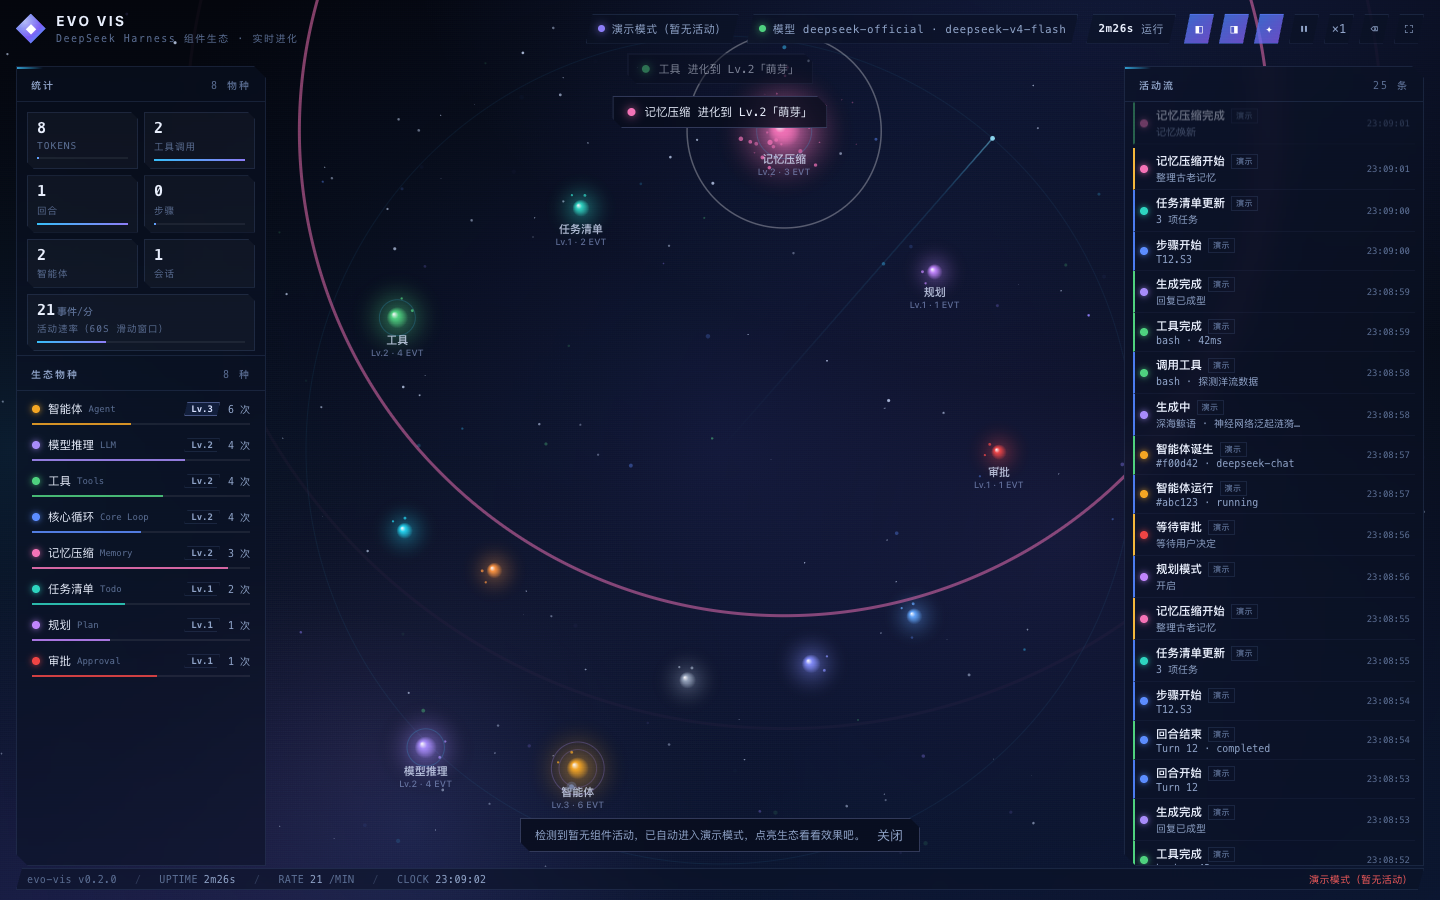Click the 回合 stat card
The image size is (1440, 900).
(x=82, y=204)
